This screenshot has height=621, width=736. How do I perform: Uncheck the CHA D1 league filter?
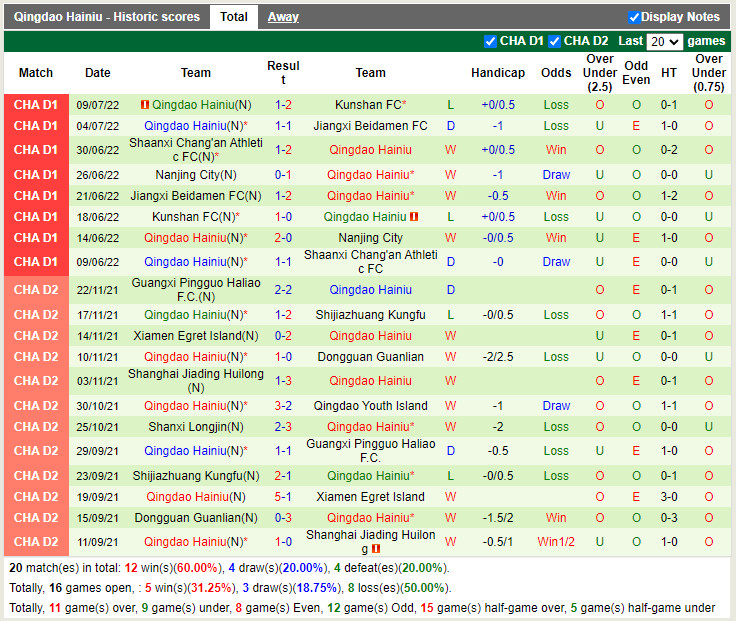click(x=490, y=41)
